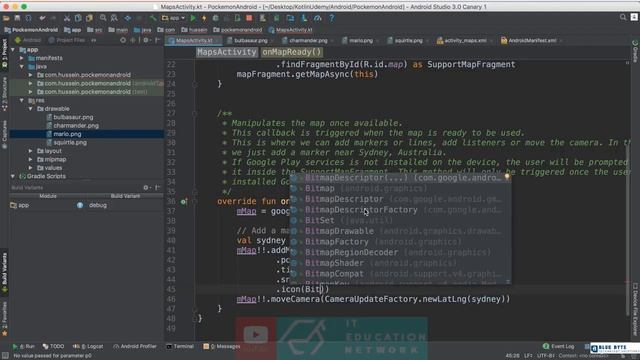The image size is (640, 360).
Task: Expand the values folder
Action: pyautogui.click(x=30, y=168)
